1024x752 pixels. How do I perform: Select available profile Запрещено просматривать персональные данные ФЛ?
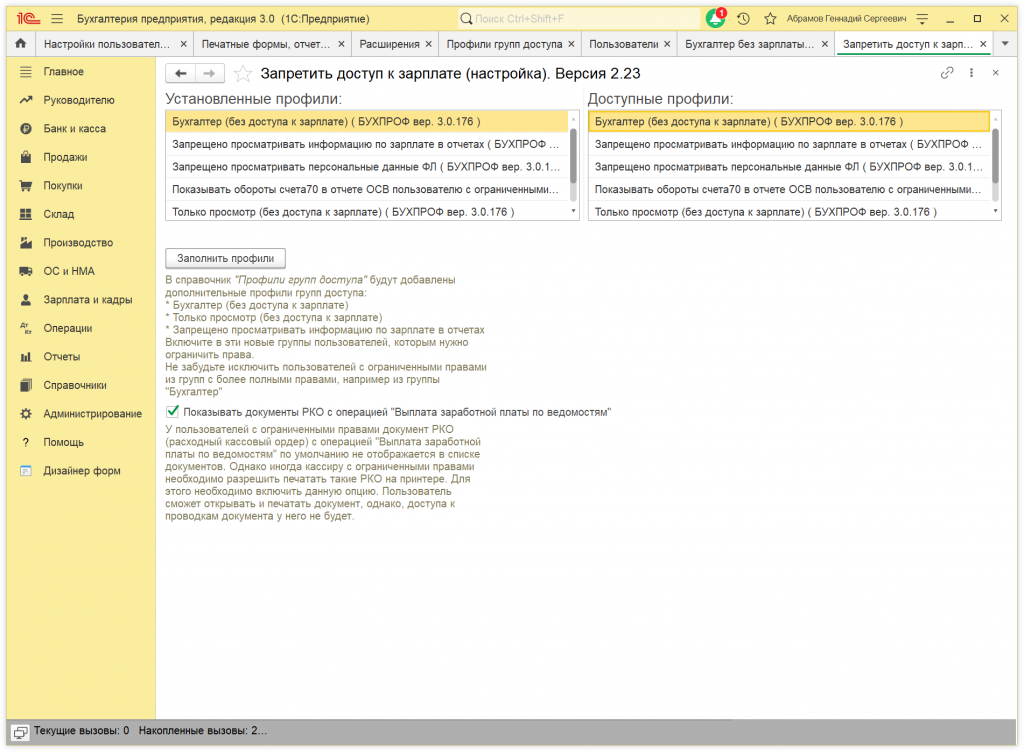click(x=790, y=167)
